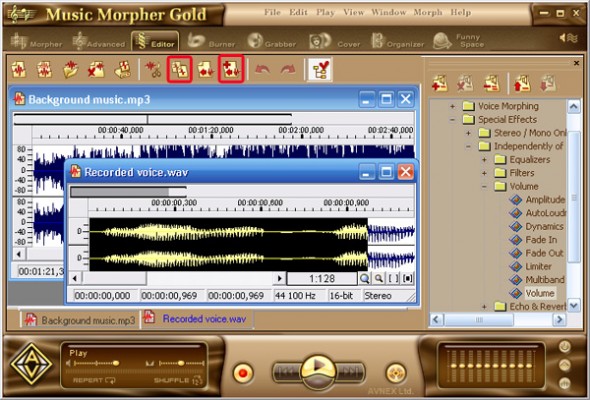
Task: Click the zoom in magnifier in Recorded voice
Action: pos(364,278)
